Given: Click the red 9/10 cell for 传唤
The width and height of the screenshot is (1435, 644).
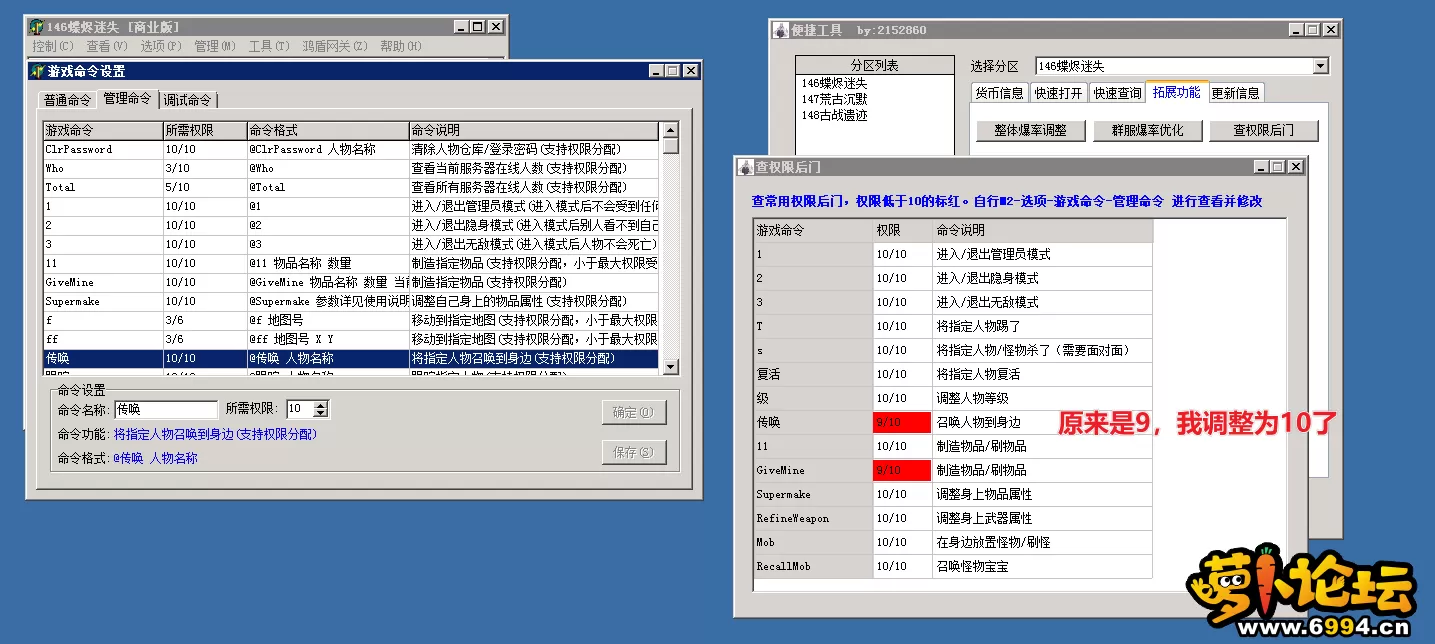Looking at the screenshot, I should pos(902,422).
